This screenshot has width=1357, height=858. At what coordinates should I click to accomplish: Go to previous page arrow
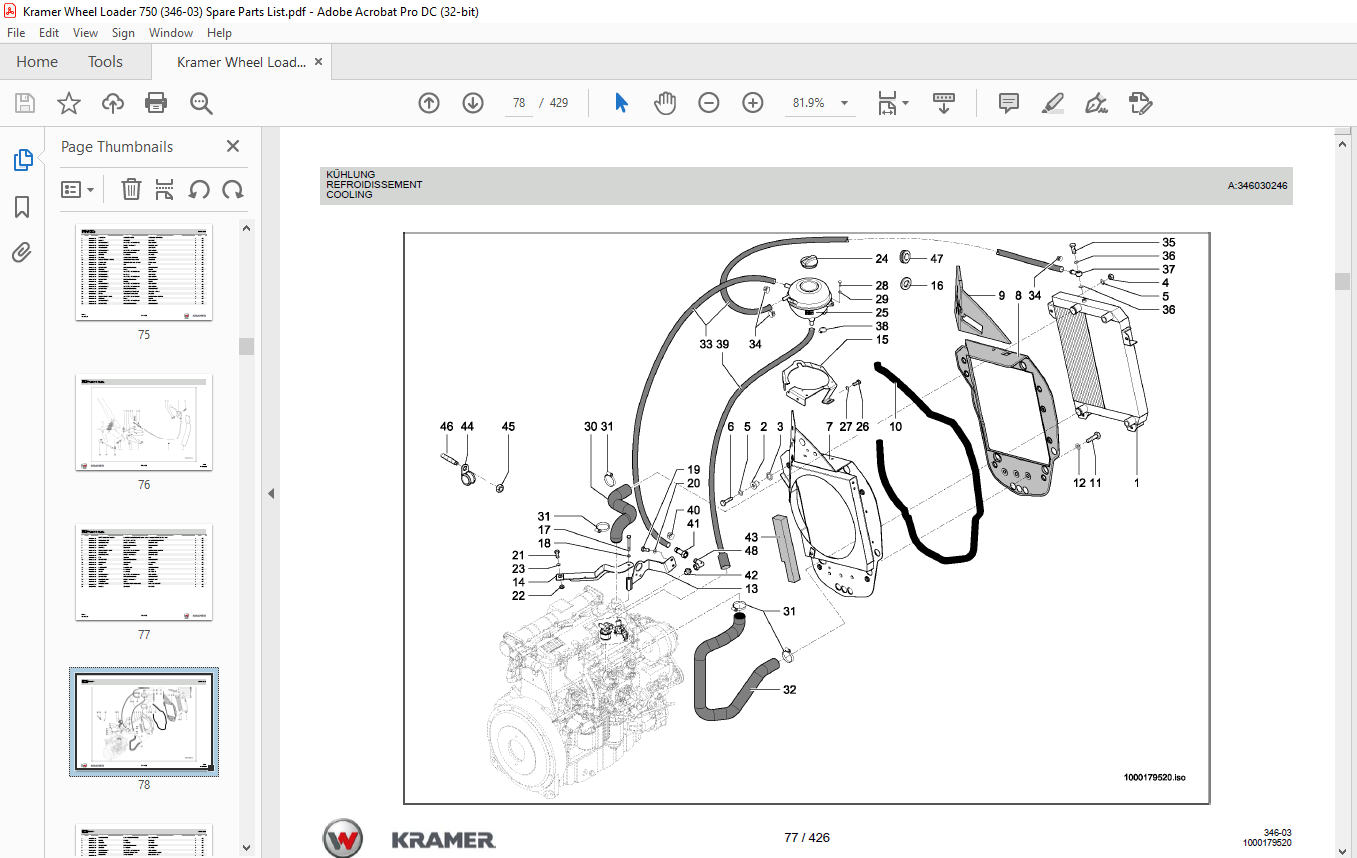coord(429,103)
